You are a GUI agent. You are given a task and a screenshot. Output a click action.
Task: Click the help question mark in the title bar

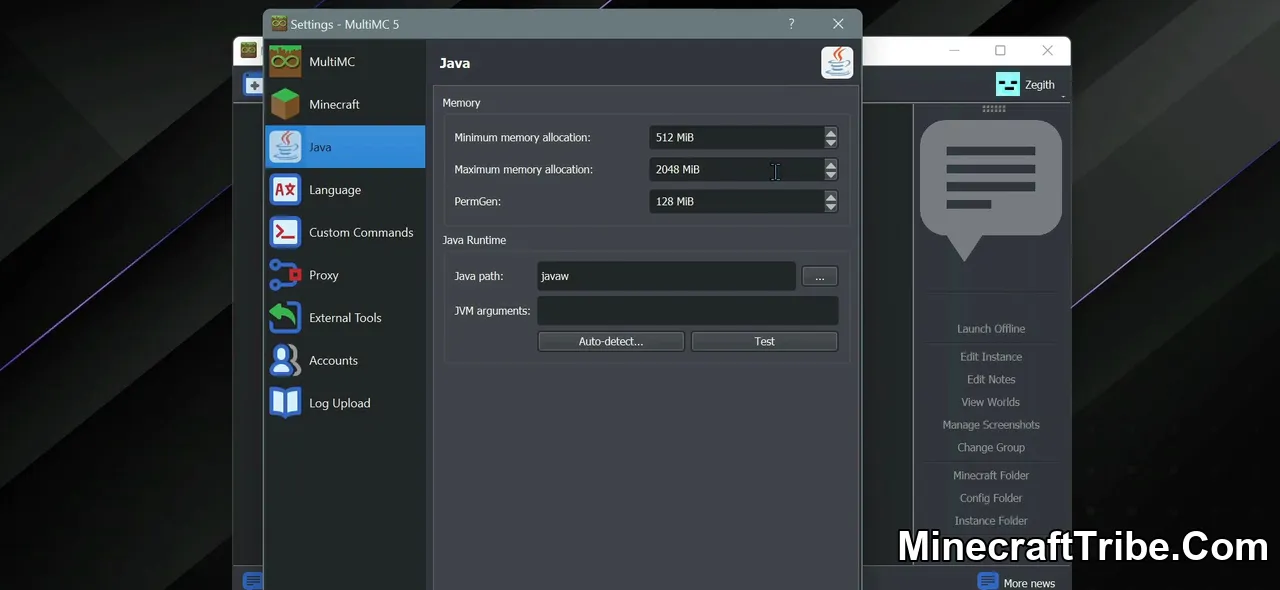(791, 24)
